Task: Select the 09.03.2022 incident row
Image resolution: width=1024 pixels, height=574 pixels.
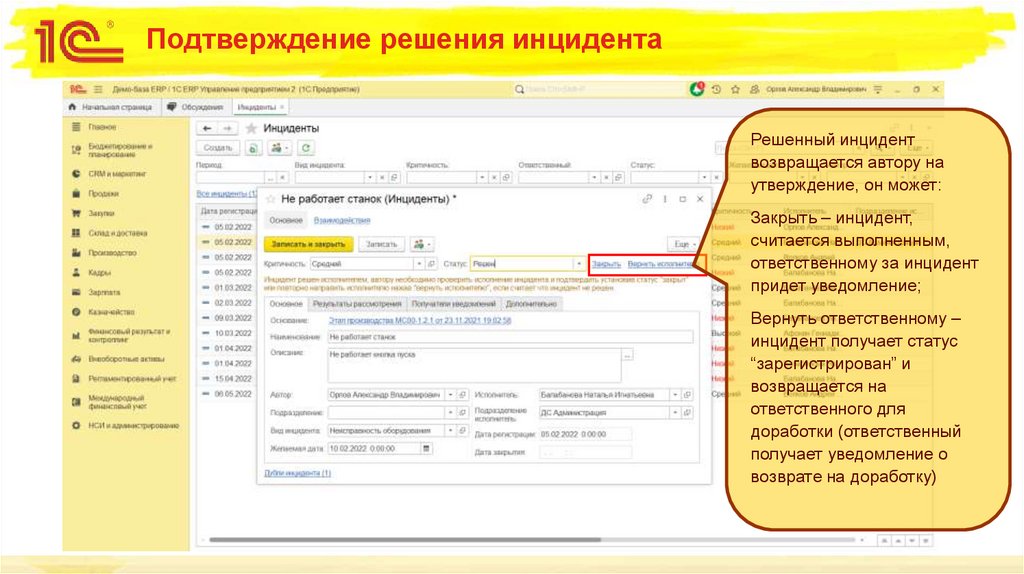Action: (227, 319)
